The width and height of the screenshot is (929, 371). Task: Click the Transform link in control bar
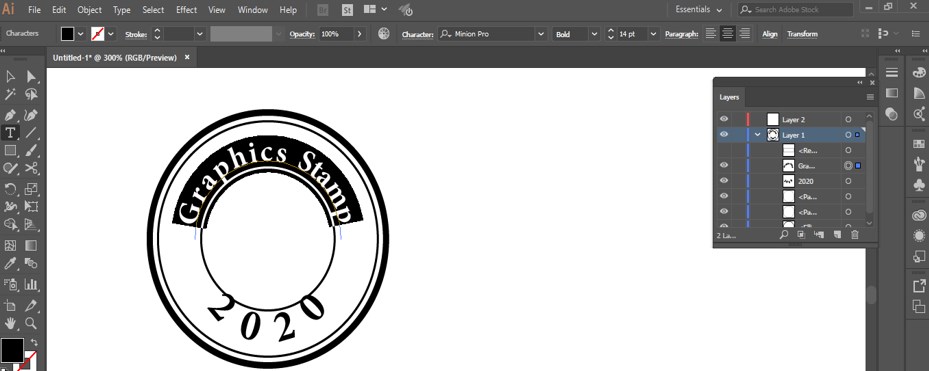coord(802,34)
